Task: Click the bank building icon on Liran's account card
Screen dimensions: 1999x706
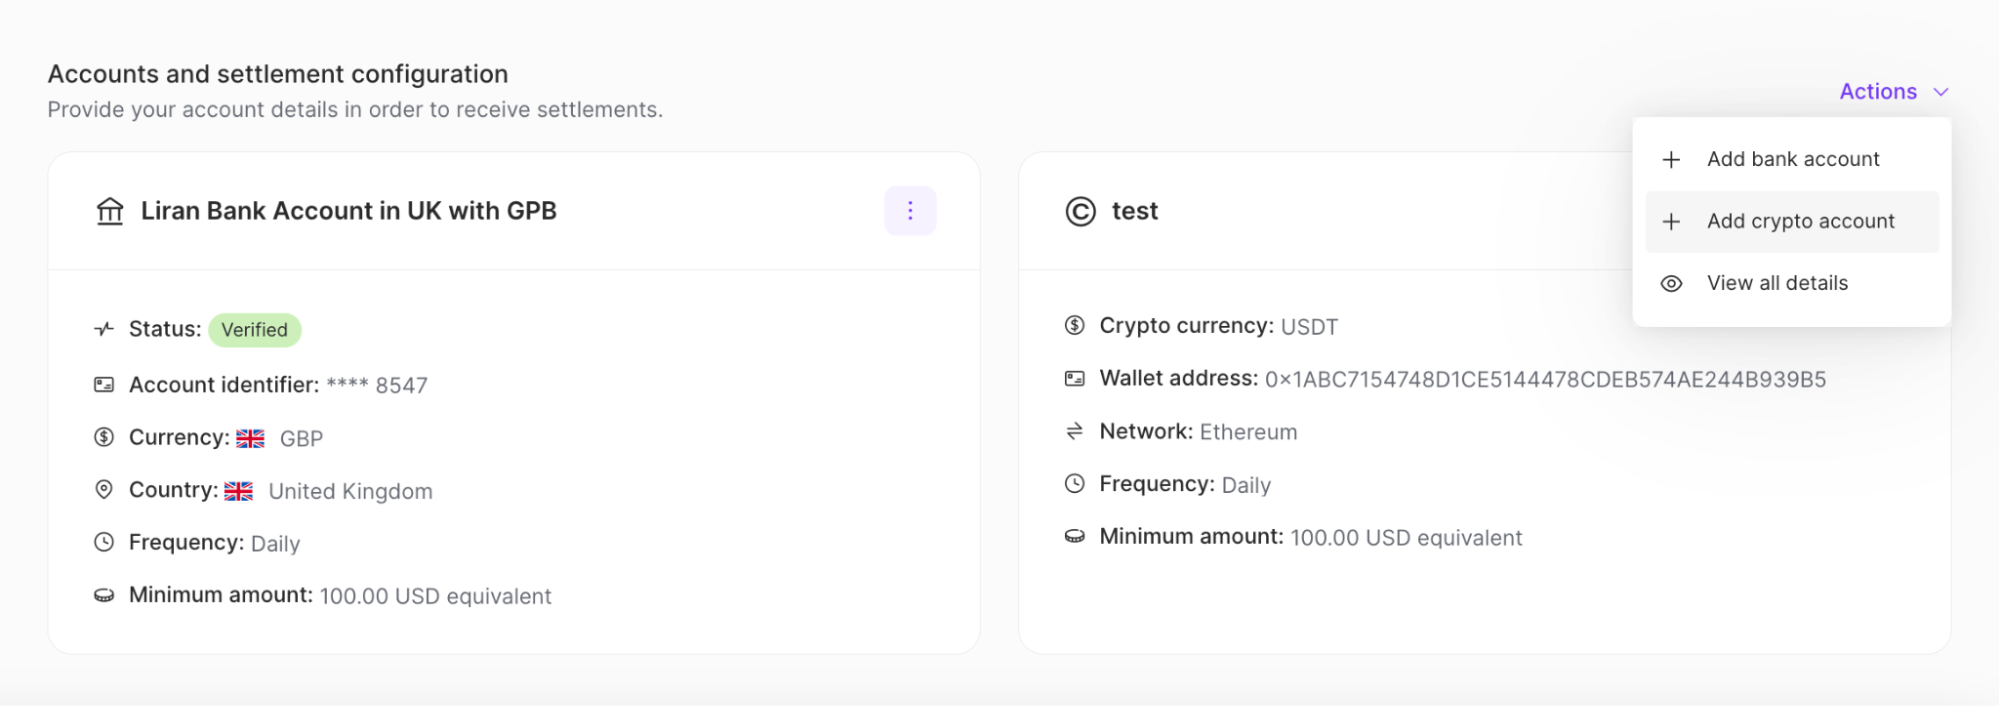Action: (x=112, y=211)
